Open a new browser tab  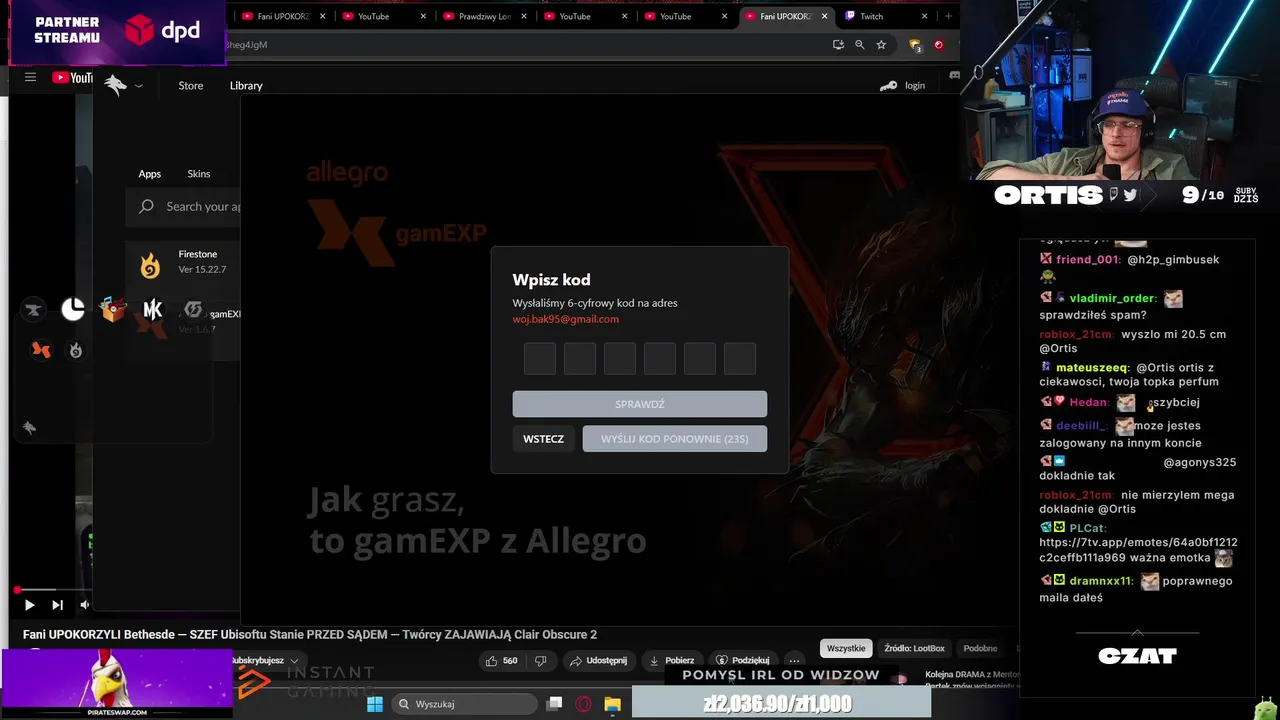pos(948,16)
